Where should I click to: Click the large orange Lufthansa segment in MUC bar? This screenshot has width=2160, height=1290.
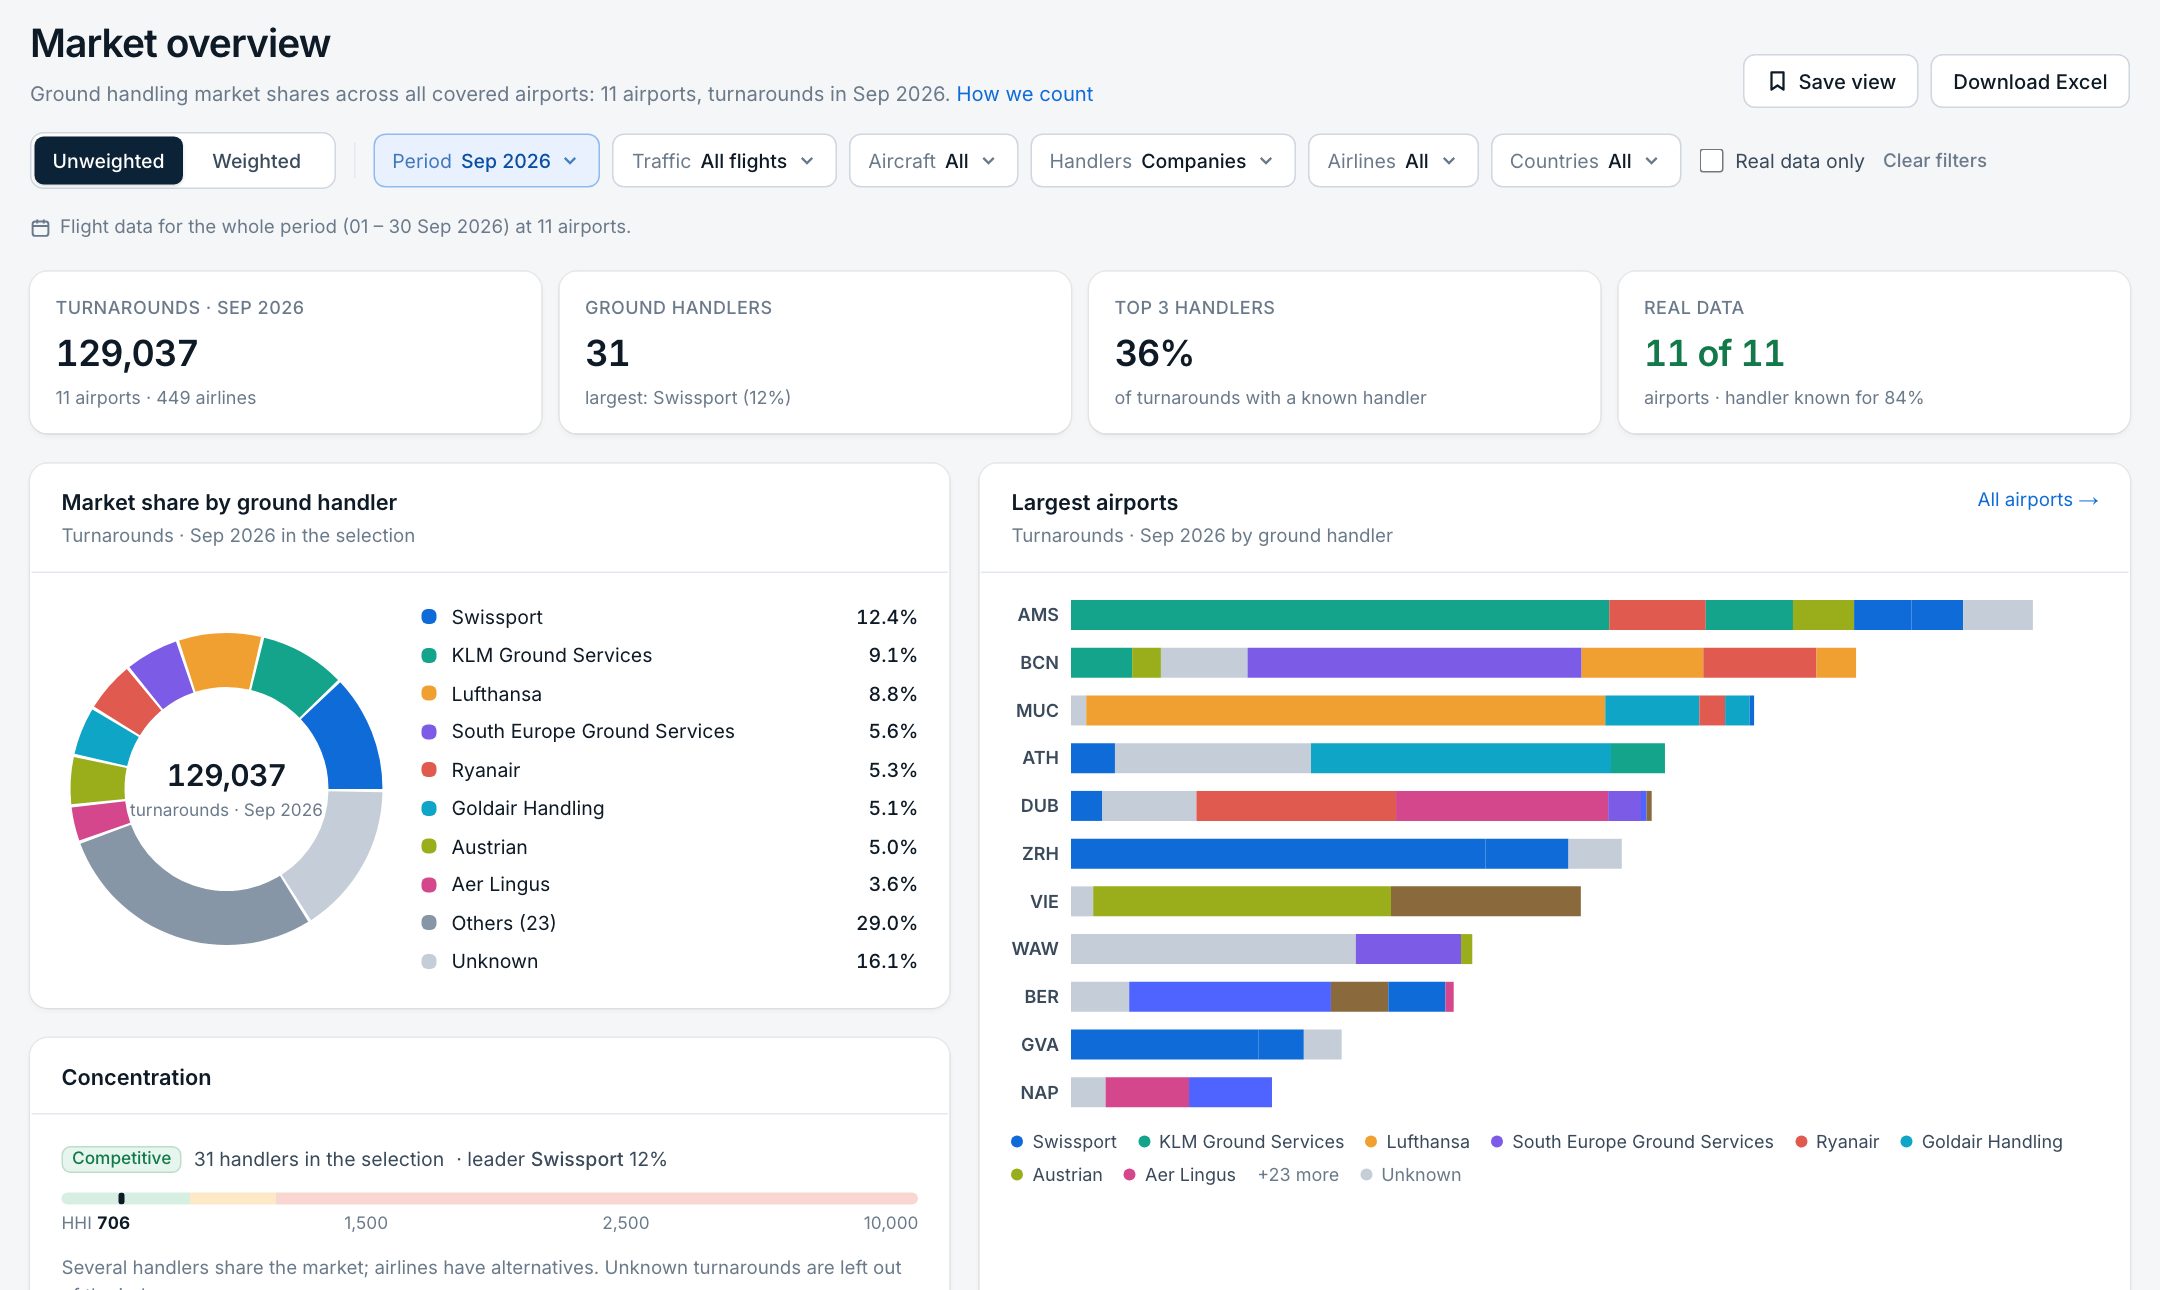tap(1345, 711)
